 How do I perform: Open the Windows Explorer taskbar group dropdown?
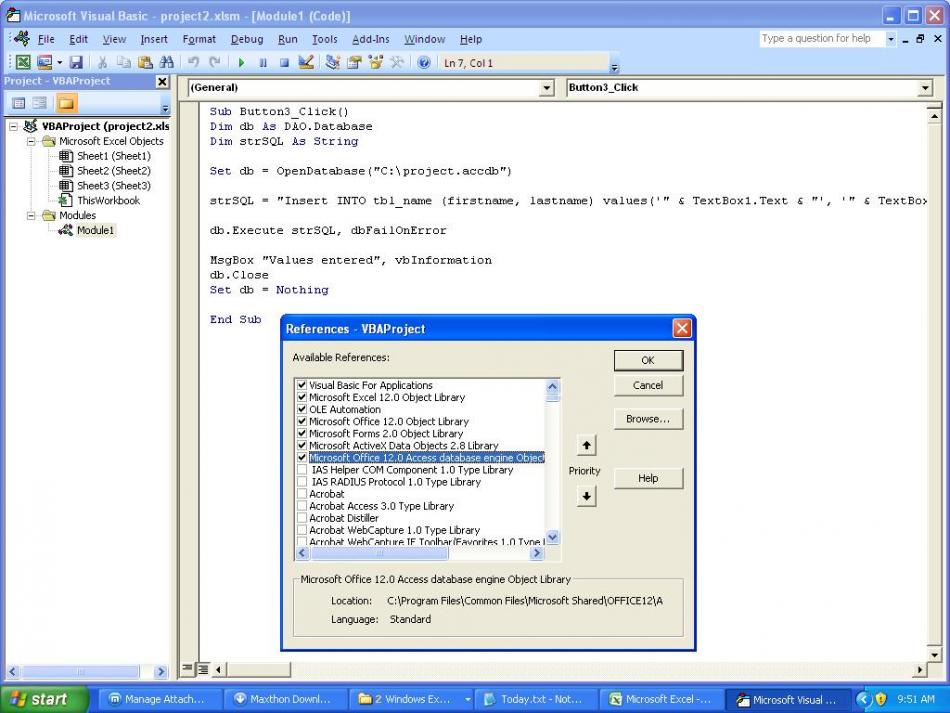click(468, 699)
